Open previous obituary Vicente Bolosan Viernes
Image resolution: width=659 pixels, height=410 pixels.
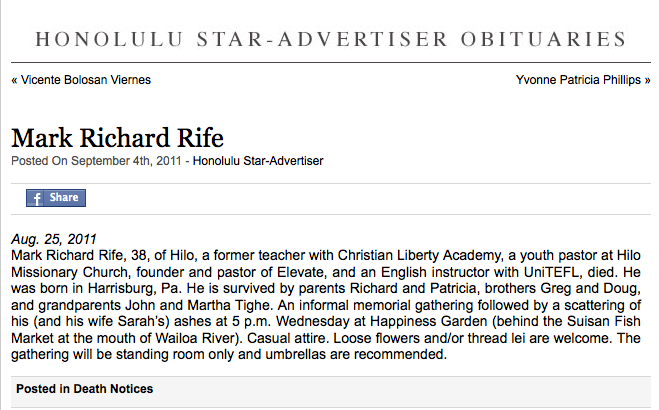pyautogui.click(x=86, y=80)
